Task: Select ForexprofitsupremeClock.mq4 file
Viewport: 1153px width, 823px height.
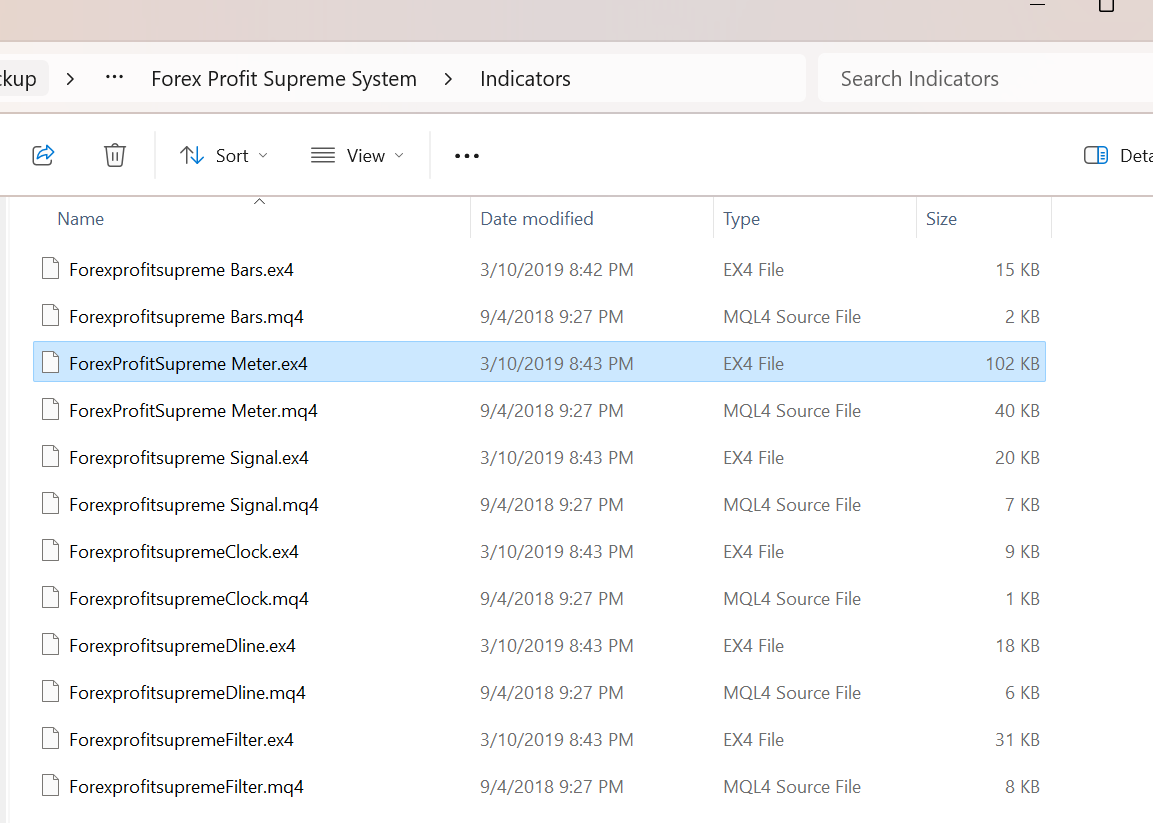Action: point(540,599)
